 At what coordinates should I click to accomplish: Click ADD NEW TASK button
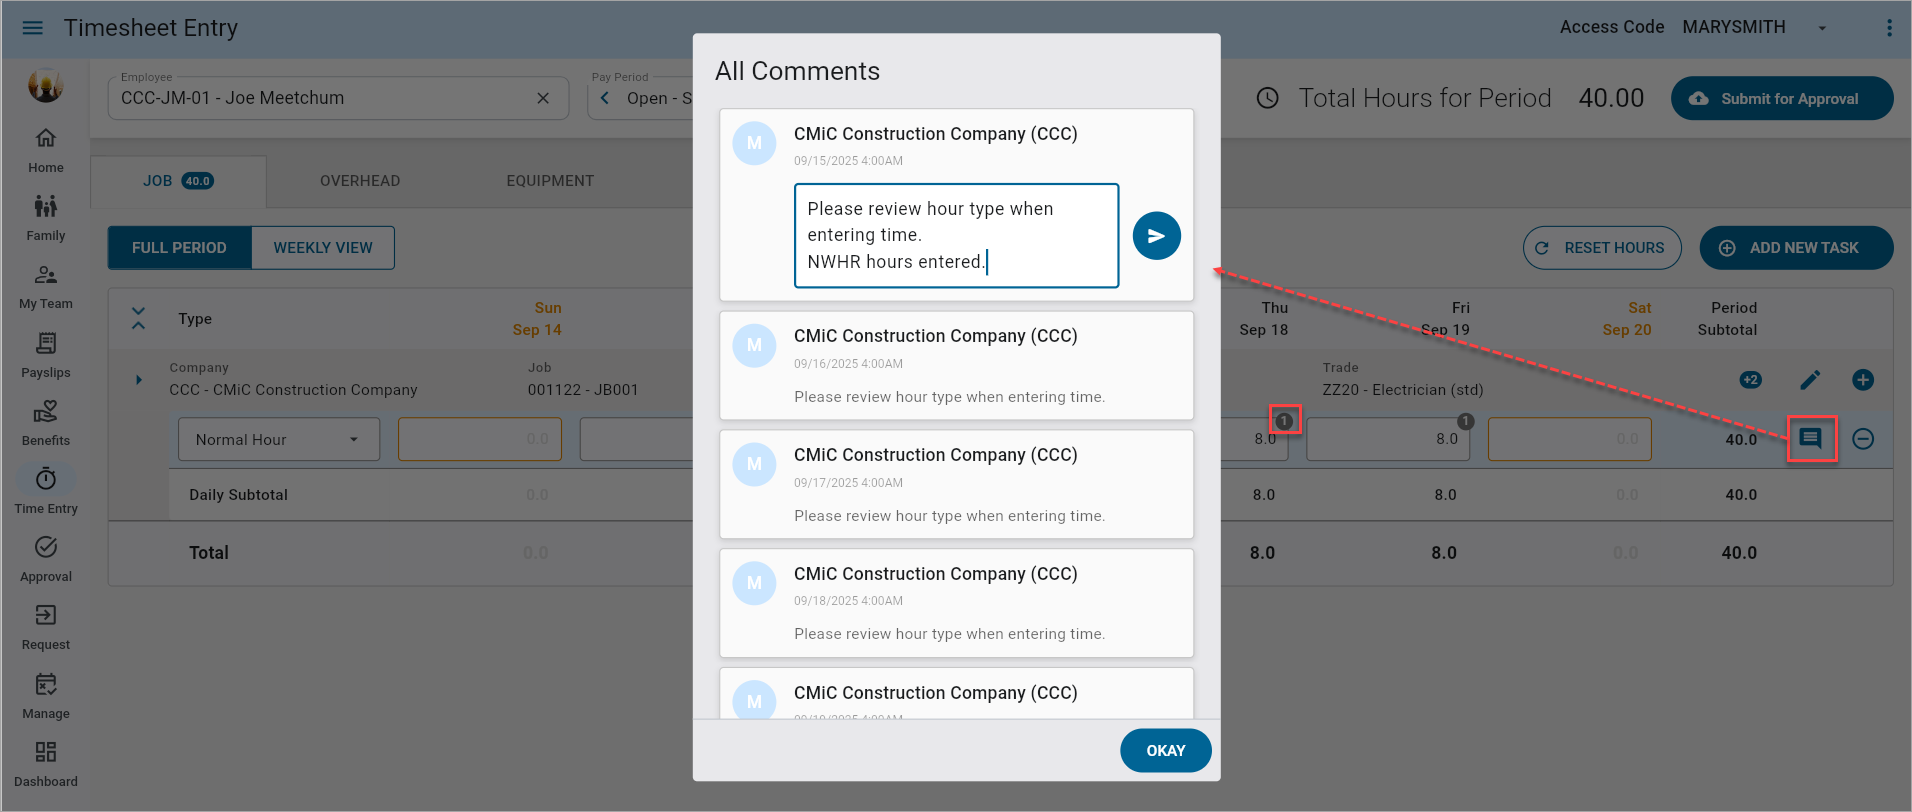click(1796, 248)
